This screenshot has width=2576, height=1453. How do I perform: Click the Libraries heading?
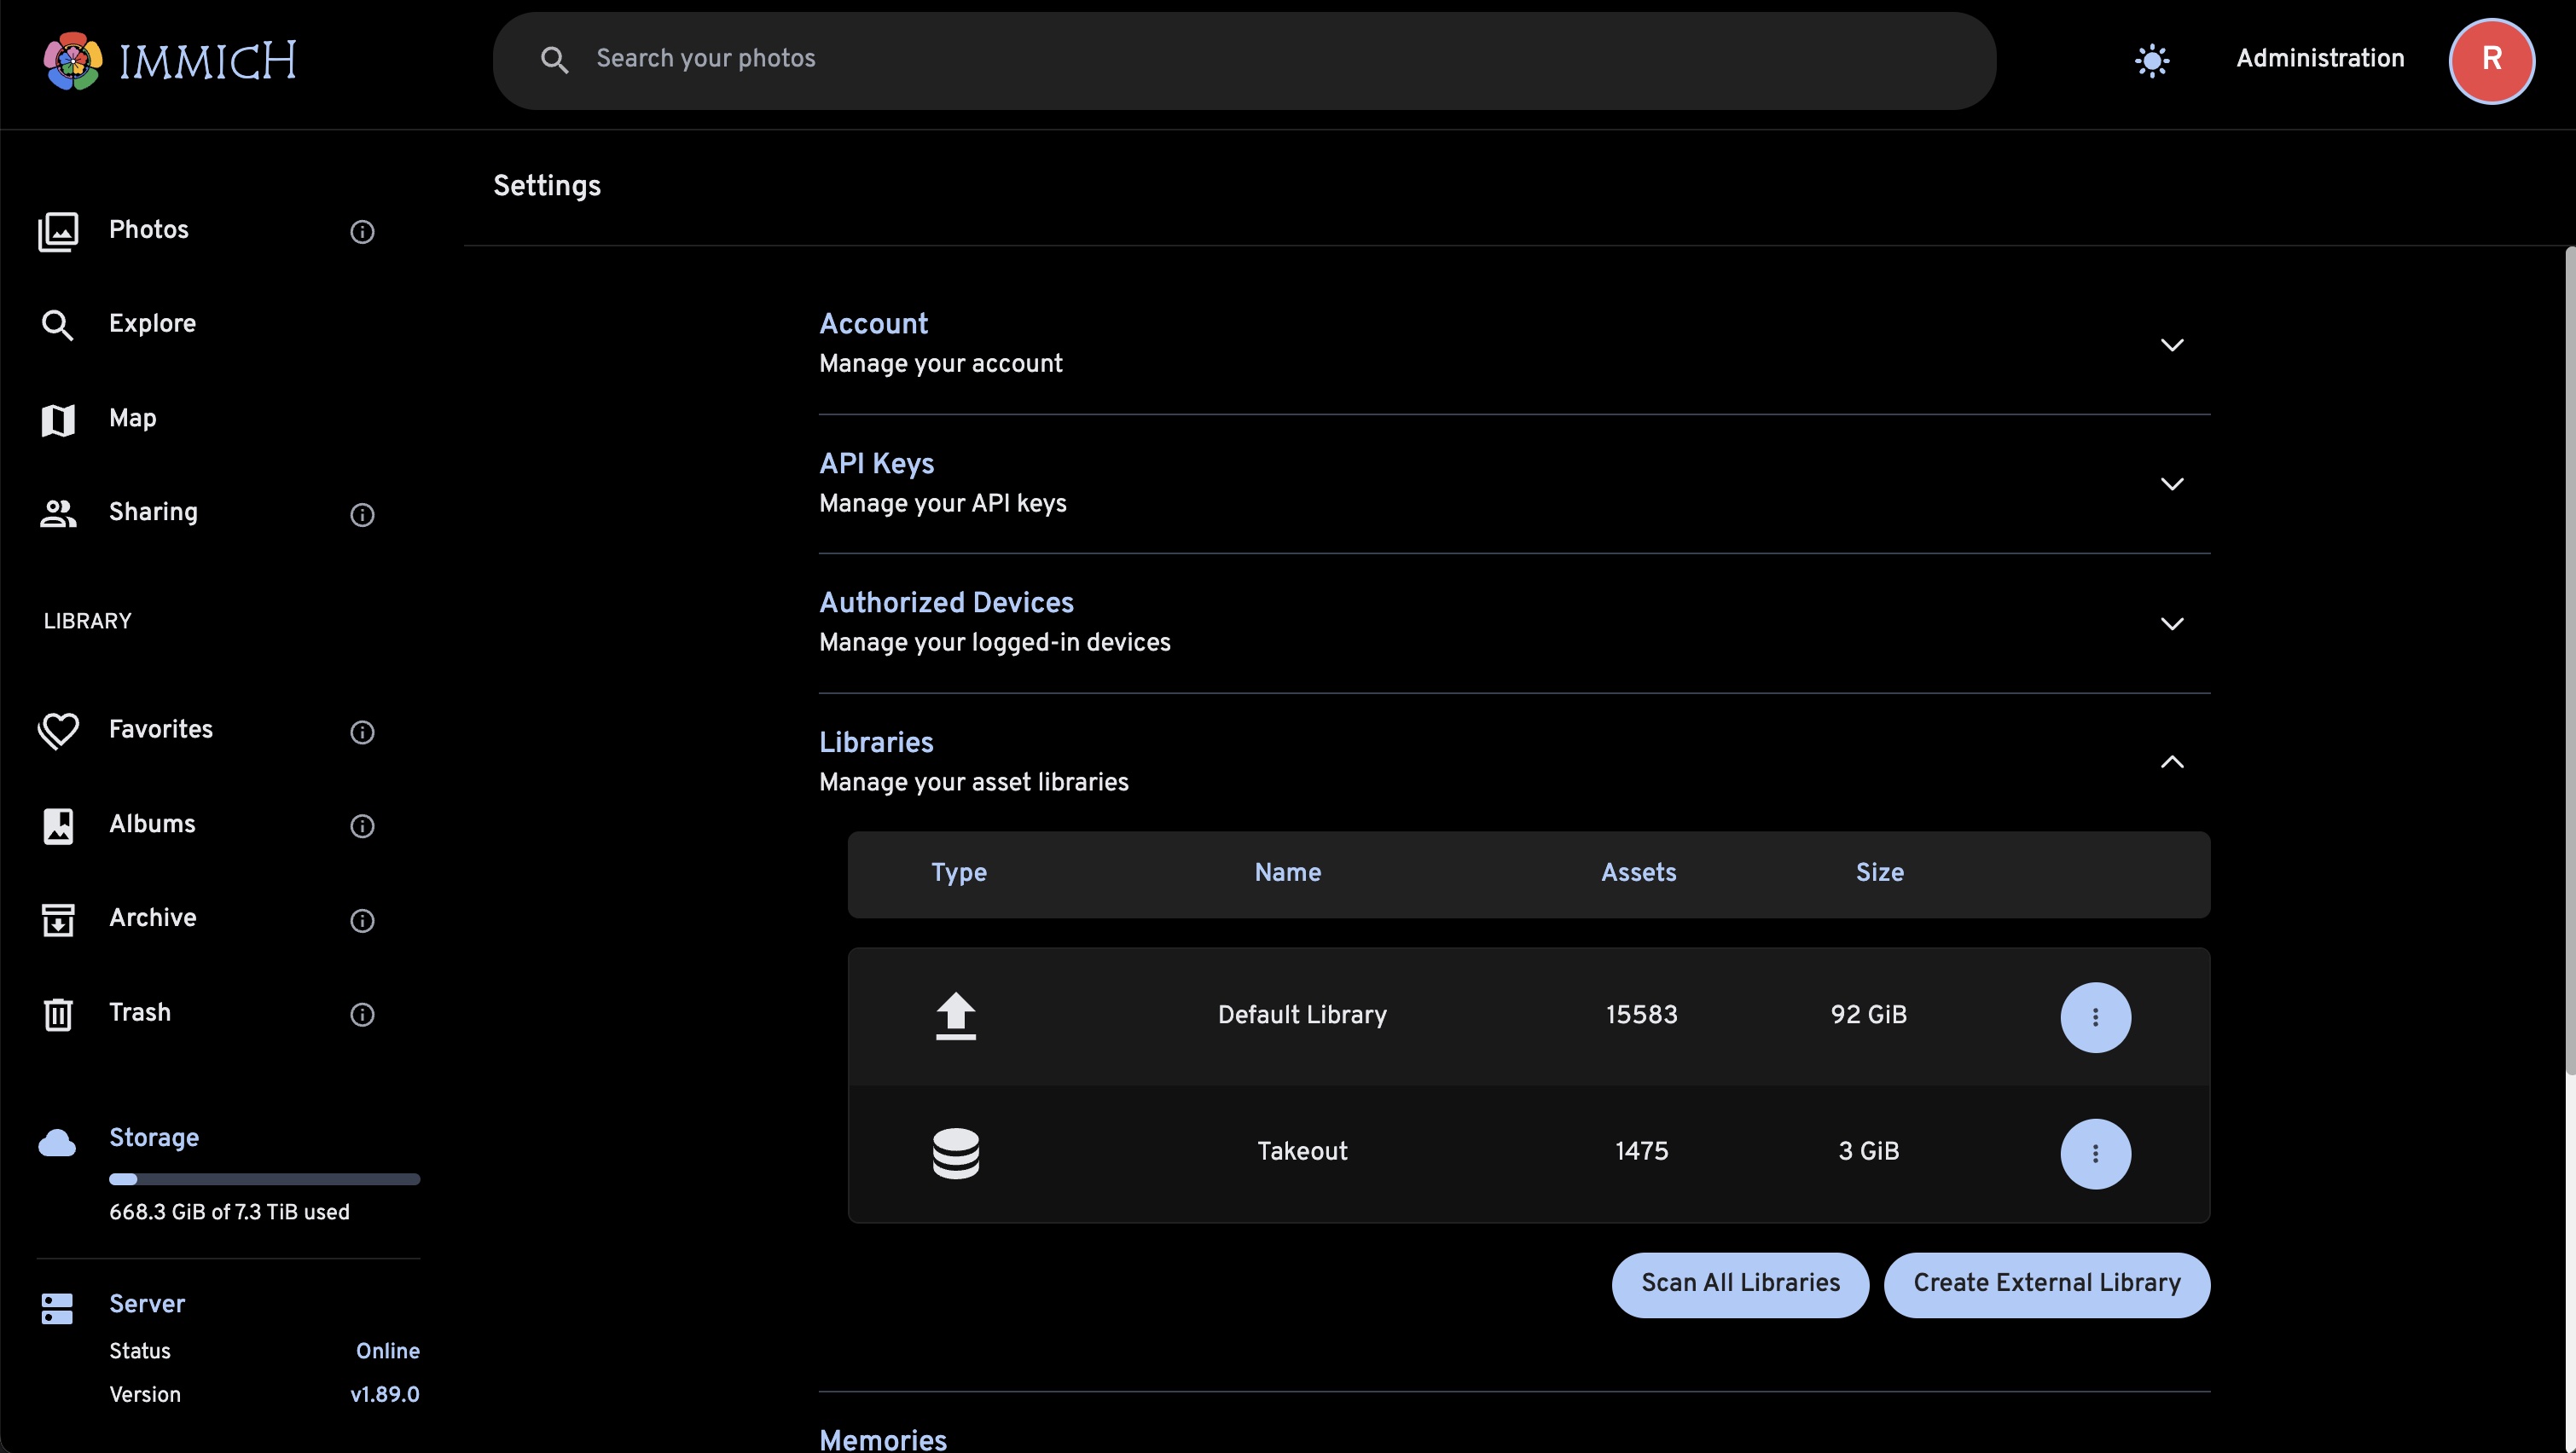(x=876, y=742)
